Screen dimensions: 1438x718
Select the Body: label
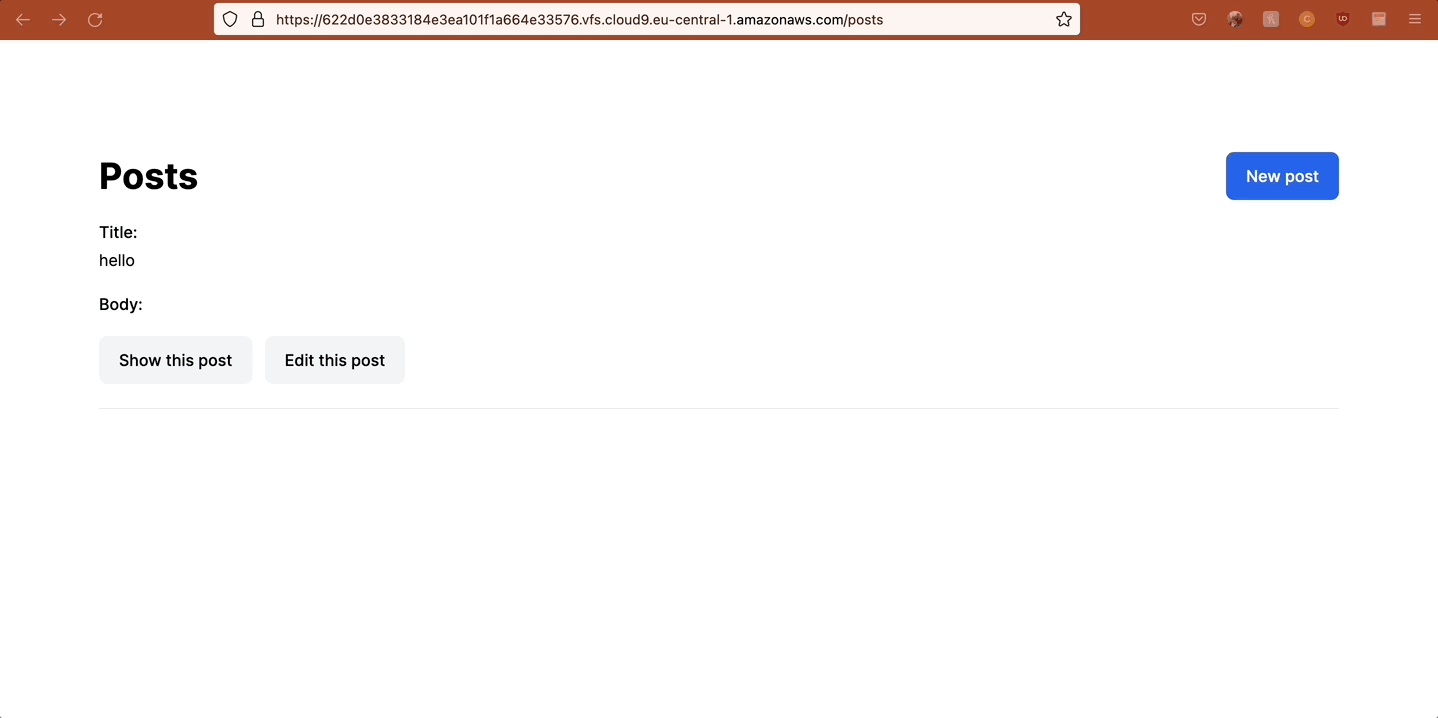point(121,304)
